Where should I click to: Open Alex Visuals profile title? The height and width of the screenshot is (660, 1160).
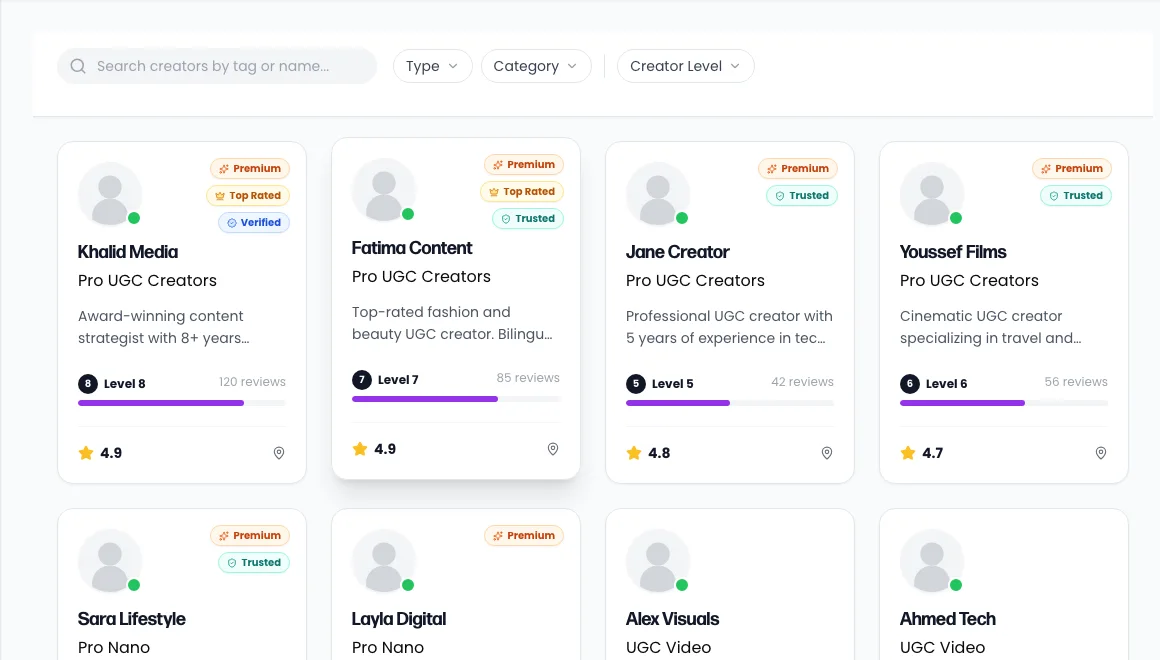point(672,619)
